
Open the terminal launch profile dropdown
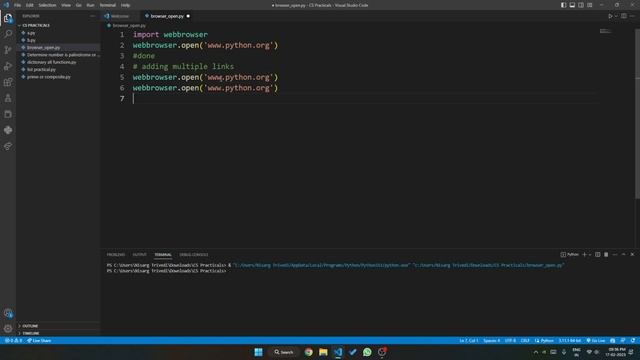(590, 255)
